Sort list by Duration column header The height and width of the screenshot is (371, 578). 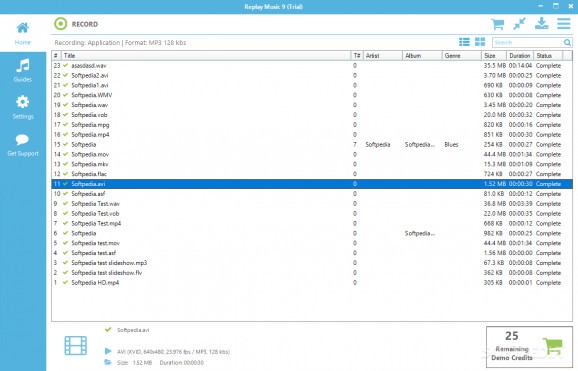click(x=520, y=56)
